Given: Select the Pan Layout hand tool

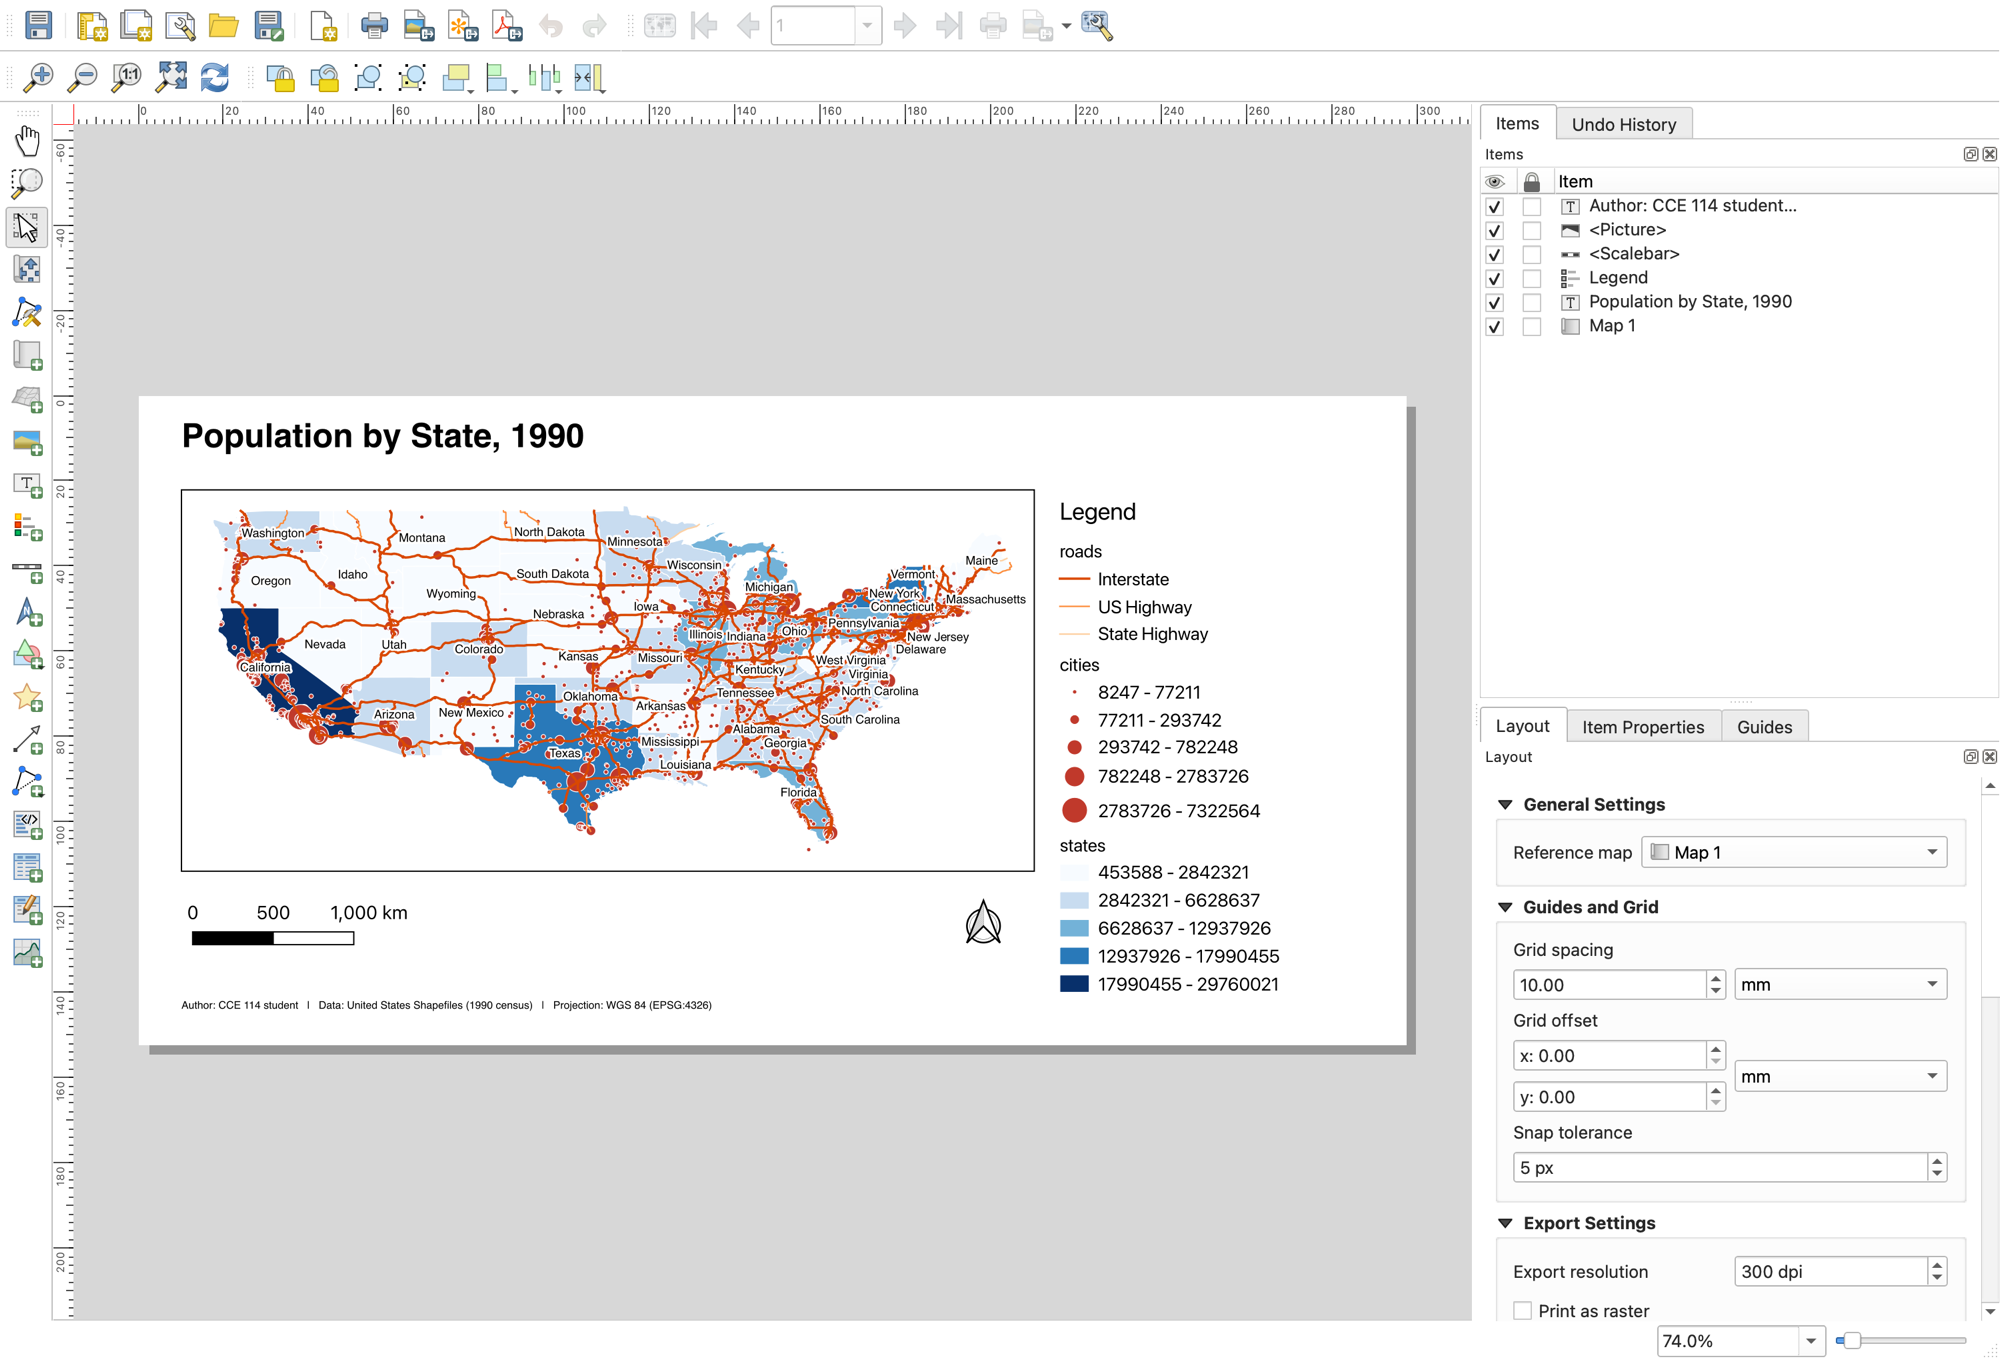Looking at the screenshot, I should pyautogui.click(x=27, y=141).
